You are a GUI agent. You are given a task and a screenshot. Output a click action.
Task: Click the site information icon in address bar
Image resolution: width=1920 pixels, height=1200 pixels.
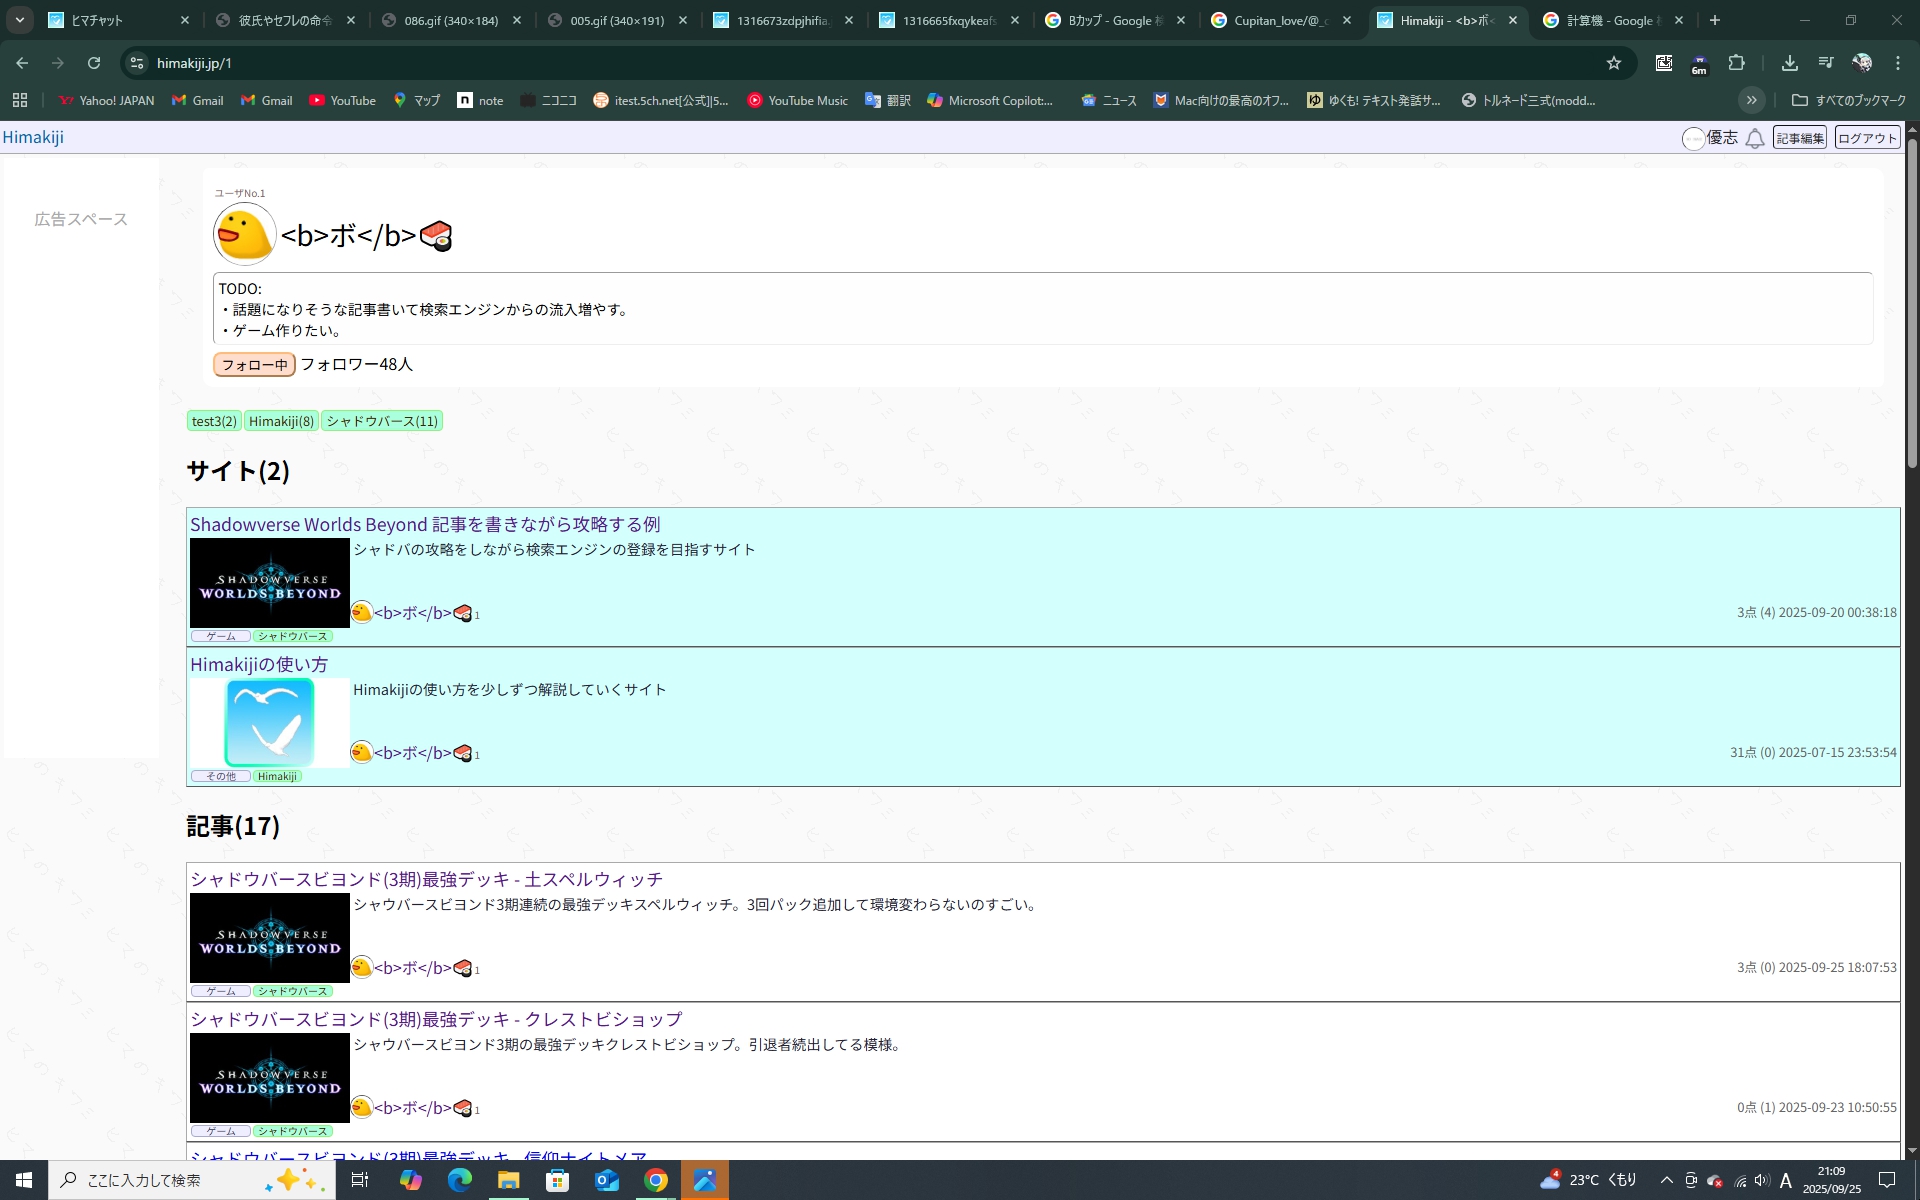click(137, 63)
